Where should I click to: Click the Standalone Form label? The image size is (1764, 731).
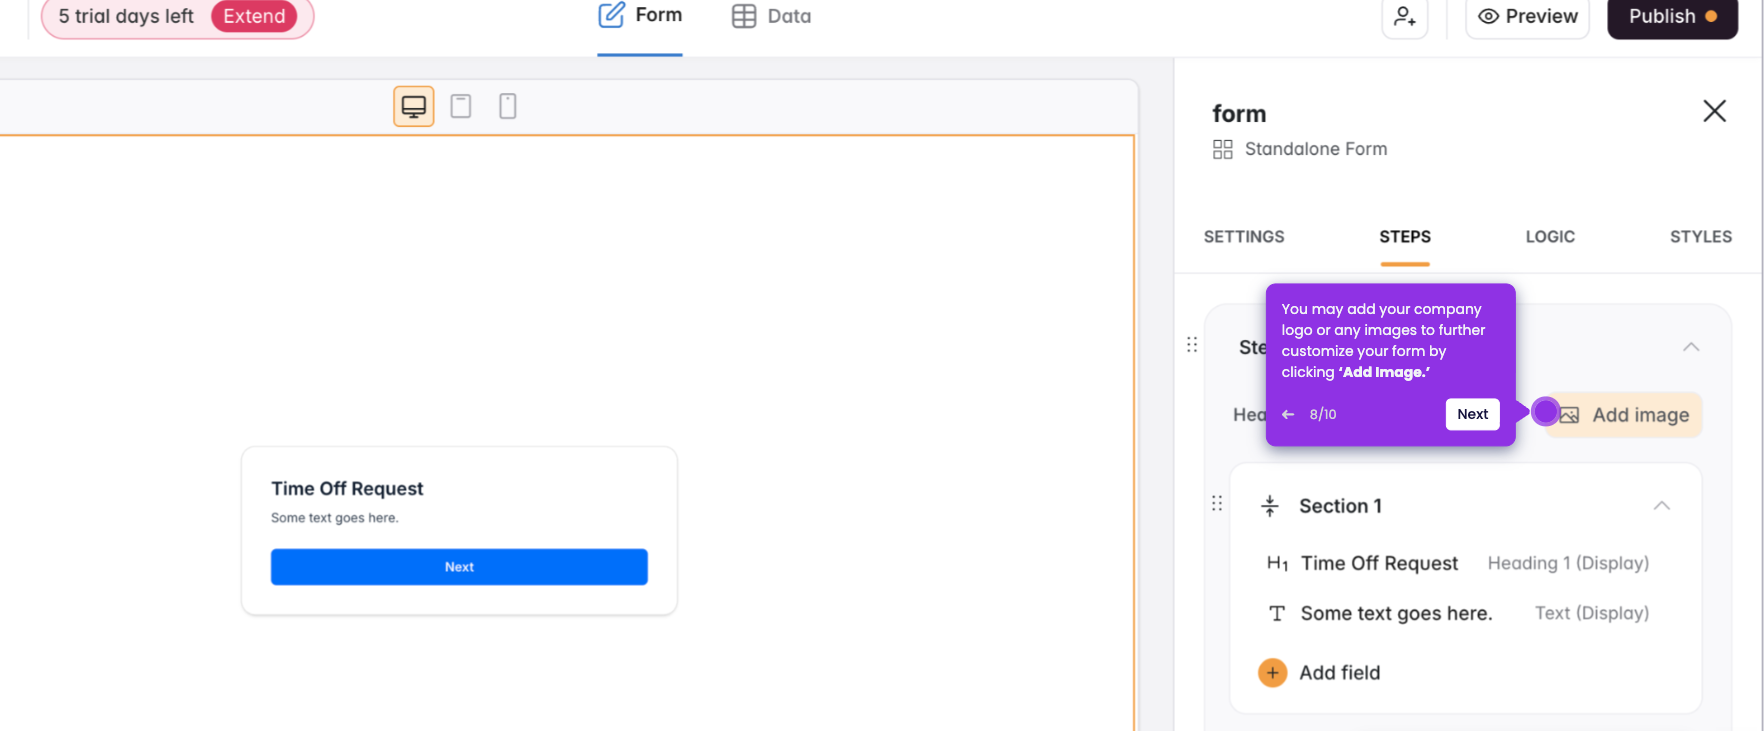[x=1316, y=149]
